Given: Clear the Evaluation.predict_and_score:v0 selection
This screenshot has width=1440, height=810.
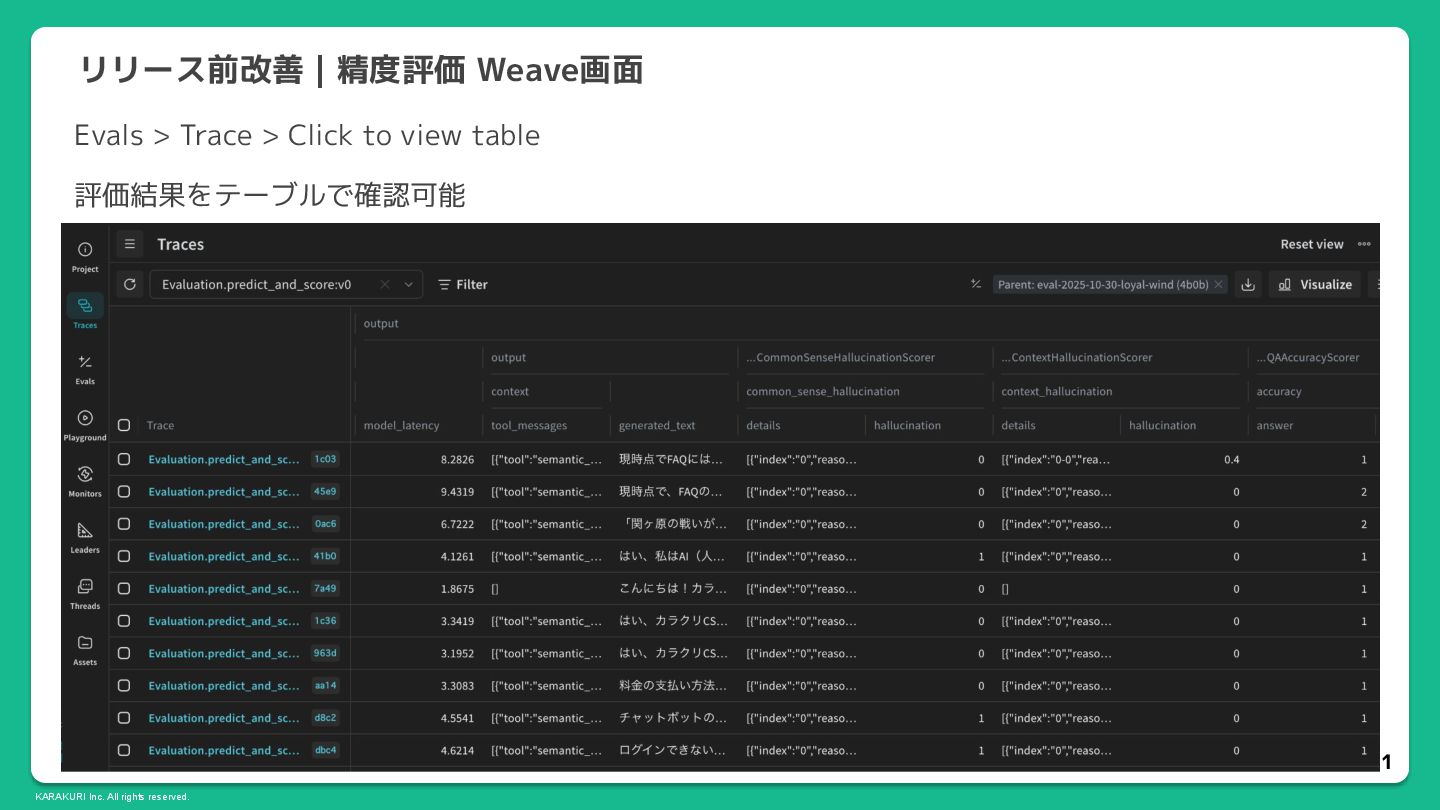Looking at the screenshot, I should 385,285.
